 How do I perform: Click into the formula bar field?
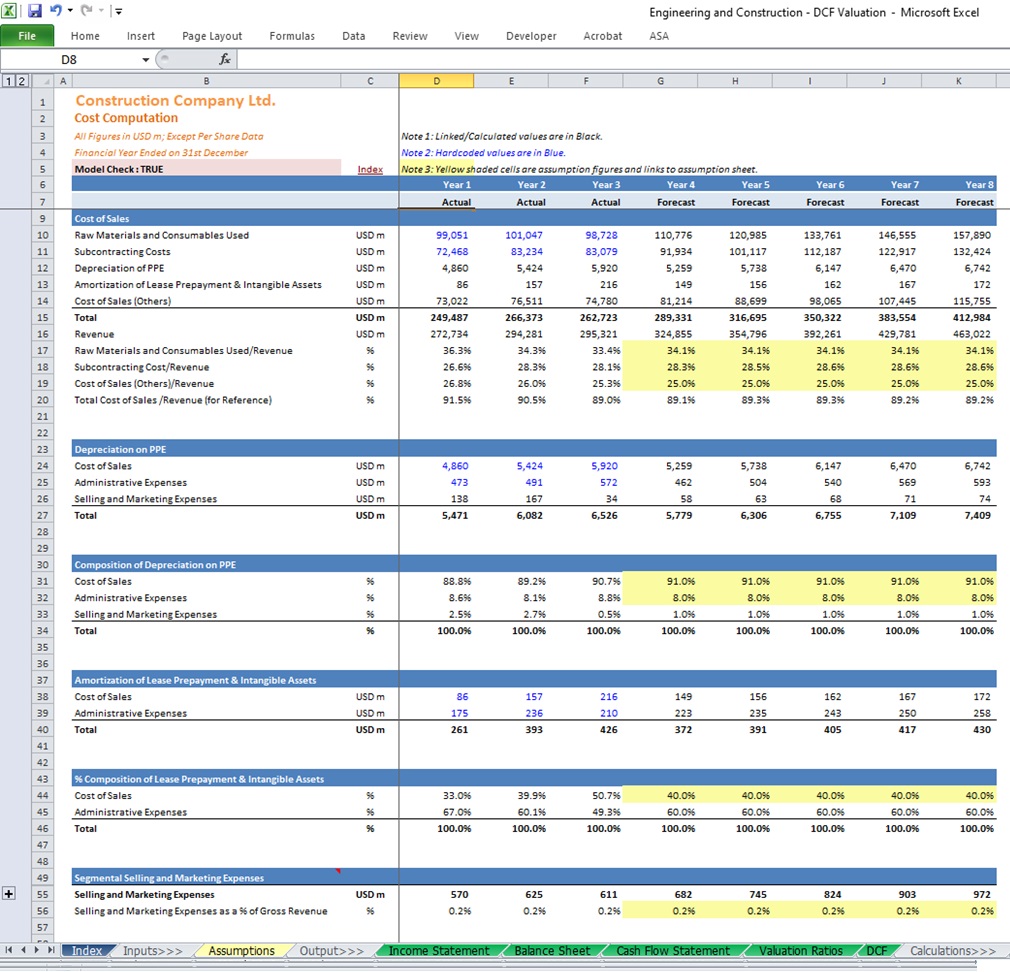623,60
